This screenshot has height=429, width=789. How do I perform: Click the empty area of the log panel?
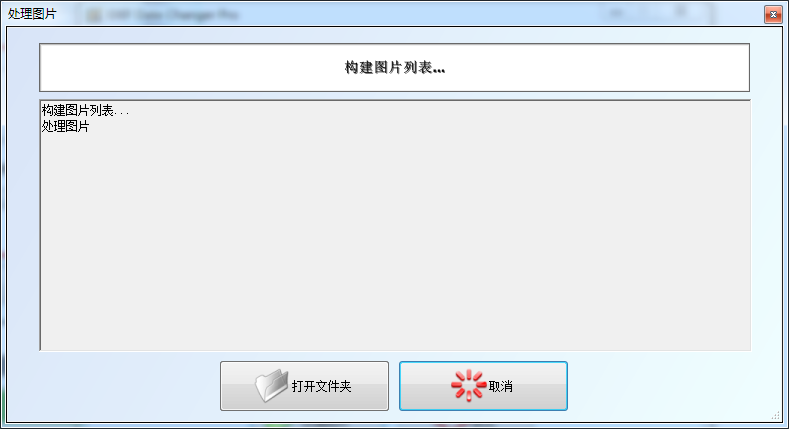(395, 241)
